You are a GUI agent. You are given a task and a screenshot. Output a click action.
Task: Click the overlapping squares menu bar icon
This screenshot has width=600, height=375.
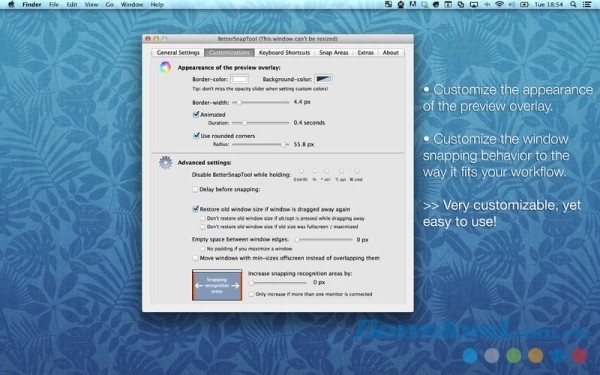click(461, 5)
